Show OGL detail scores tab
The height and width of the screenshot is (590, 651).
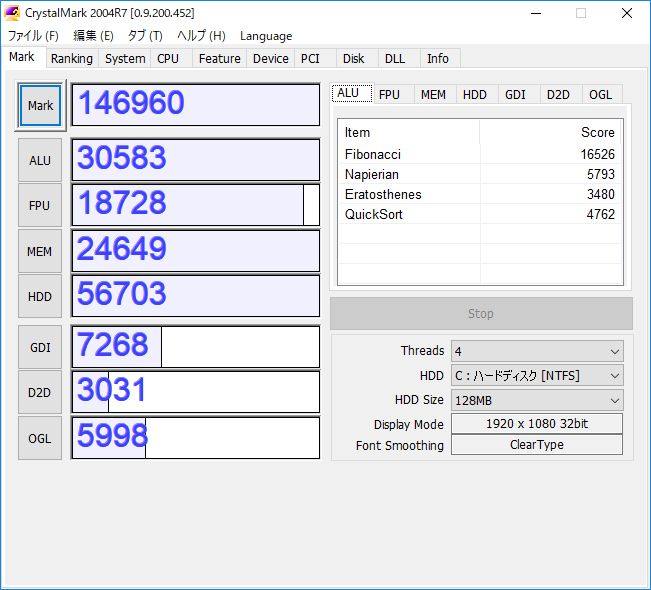601,95
